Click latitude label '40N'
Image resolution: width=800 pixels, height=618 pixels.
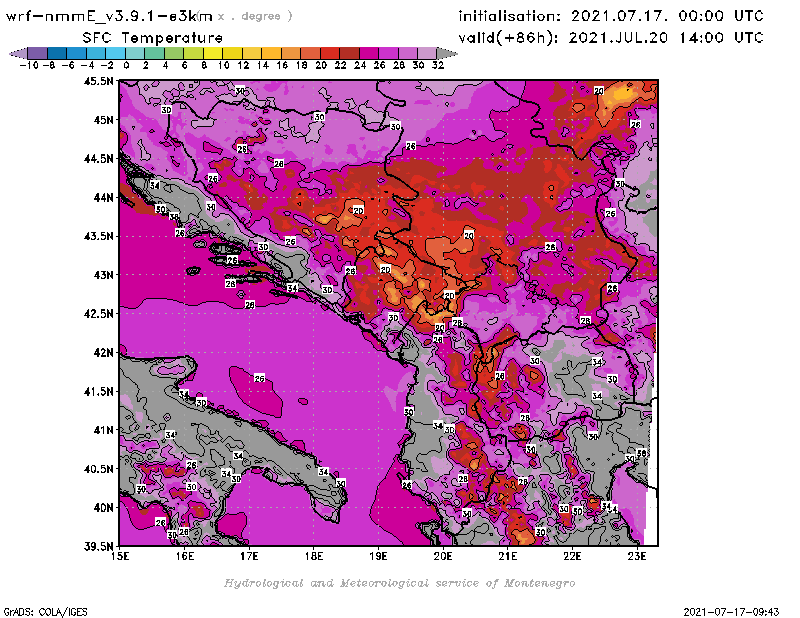point(104,507)
